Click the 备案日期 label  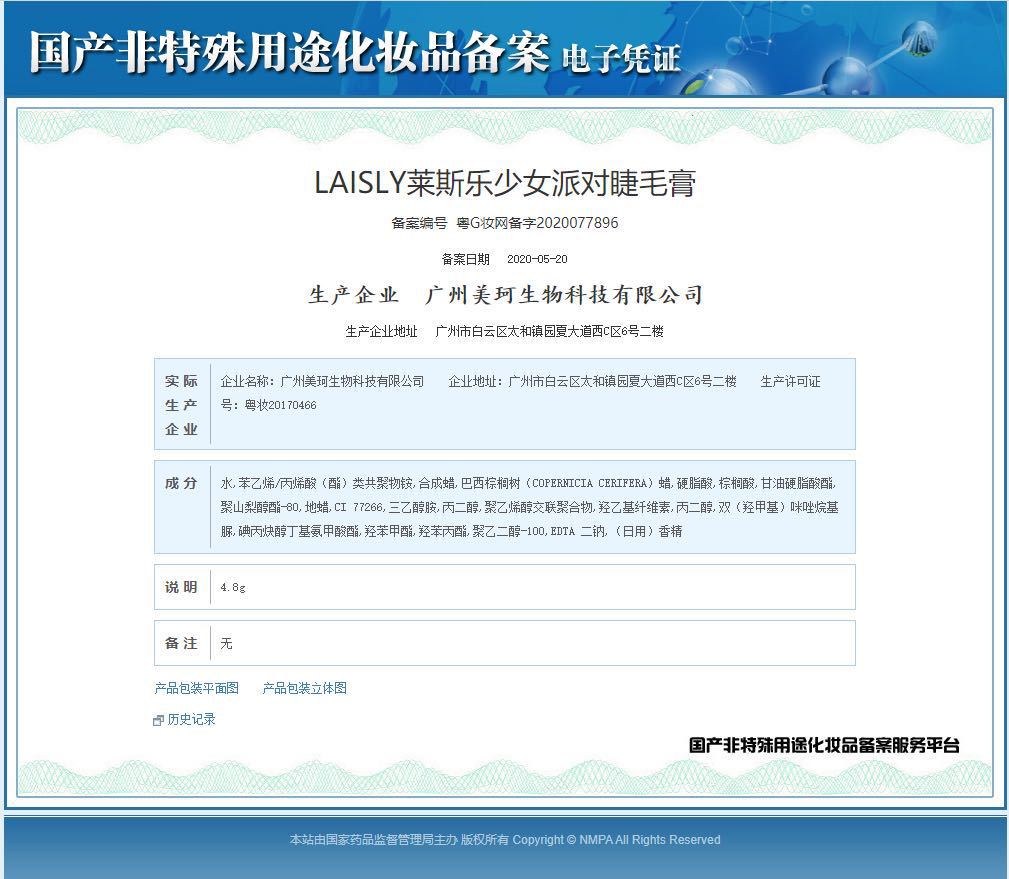coord(465,259)
